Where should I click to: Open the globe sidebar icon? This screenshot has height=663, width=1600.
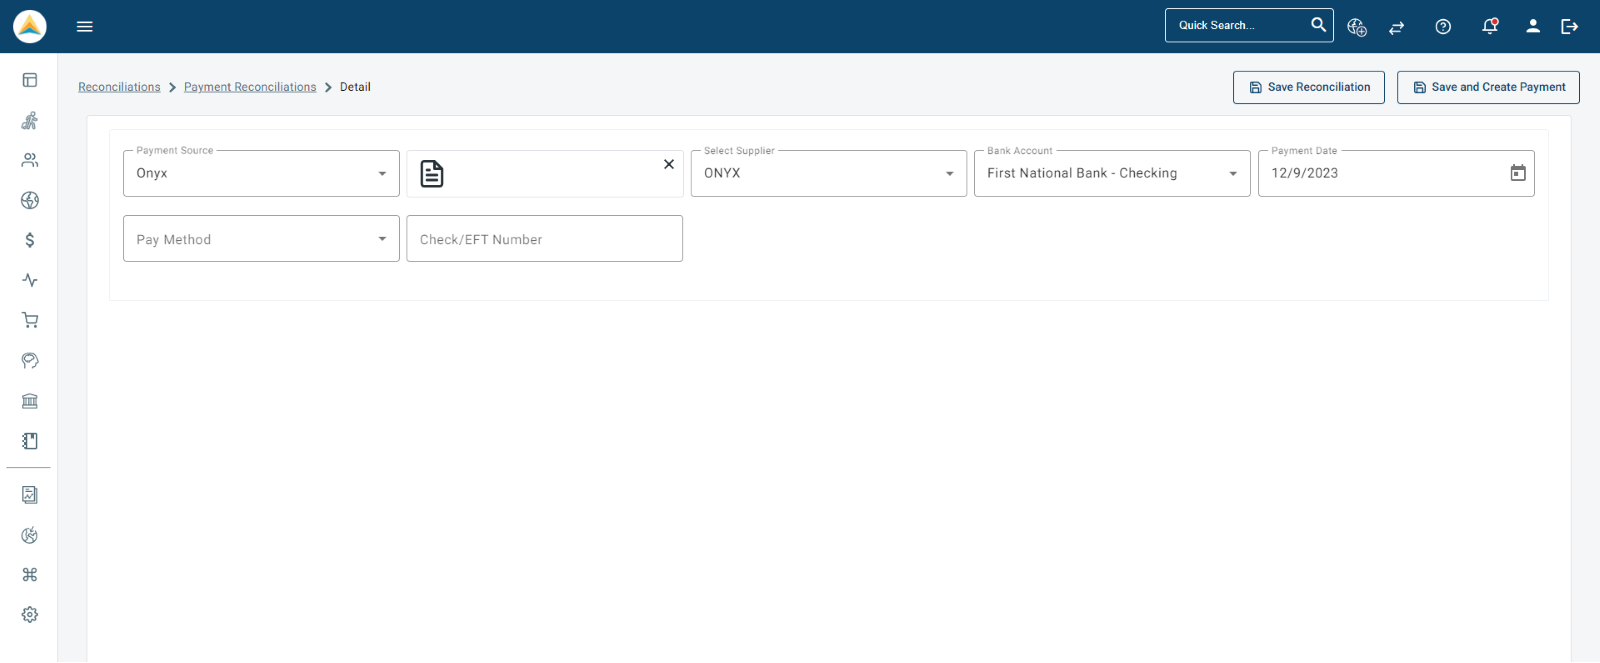pyautogui.click(x=30, y=200)
